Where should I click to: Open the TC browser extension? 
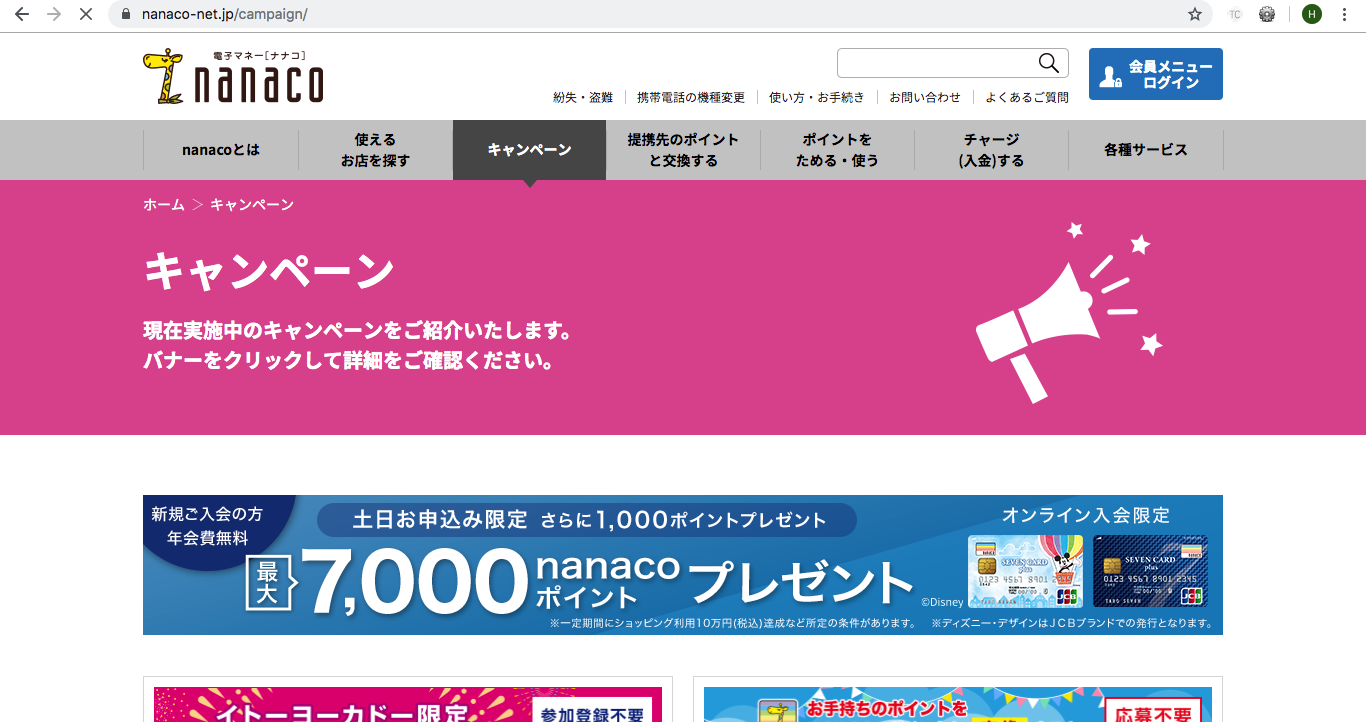(1235, 14)
